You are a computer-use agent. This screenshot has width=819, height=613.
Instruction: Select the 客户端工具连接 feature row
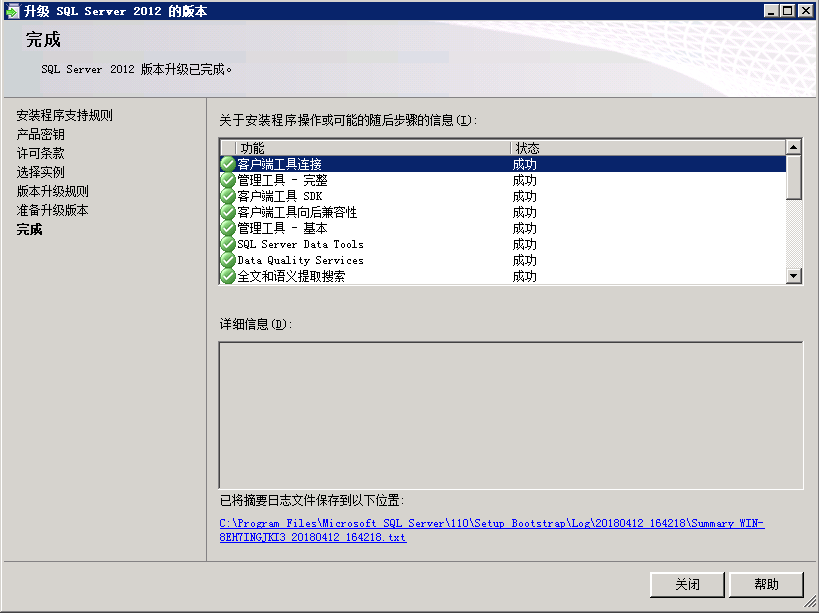503,164
